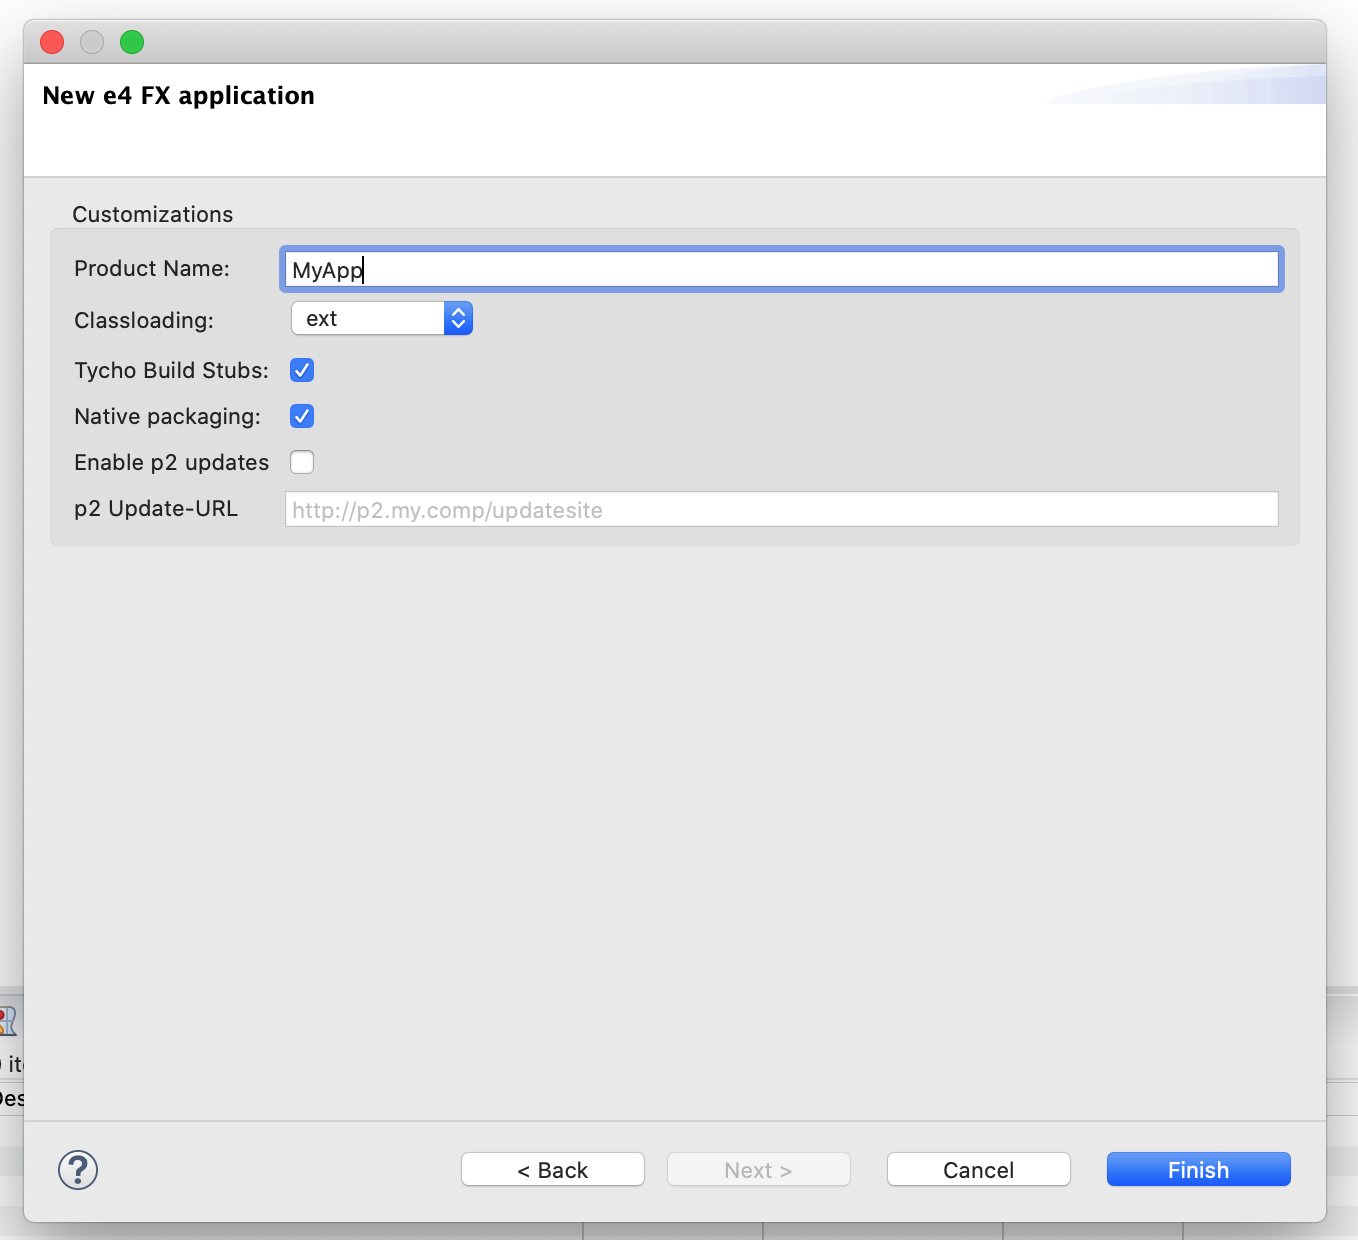Cancel the new application wizard
Image resolution: width=1358 pixels, height=1240 pixels.
(978, 1169)
